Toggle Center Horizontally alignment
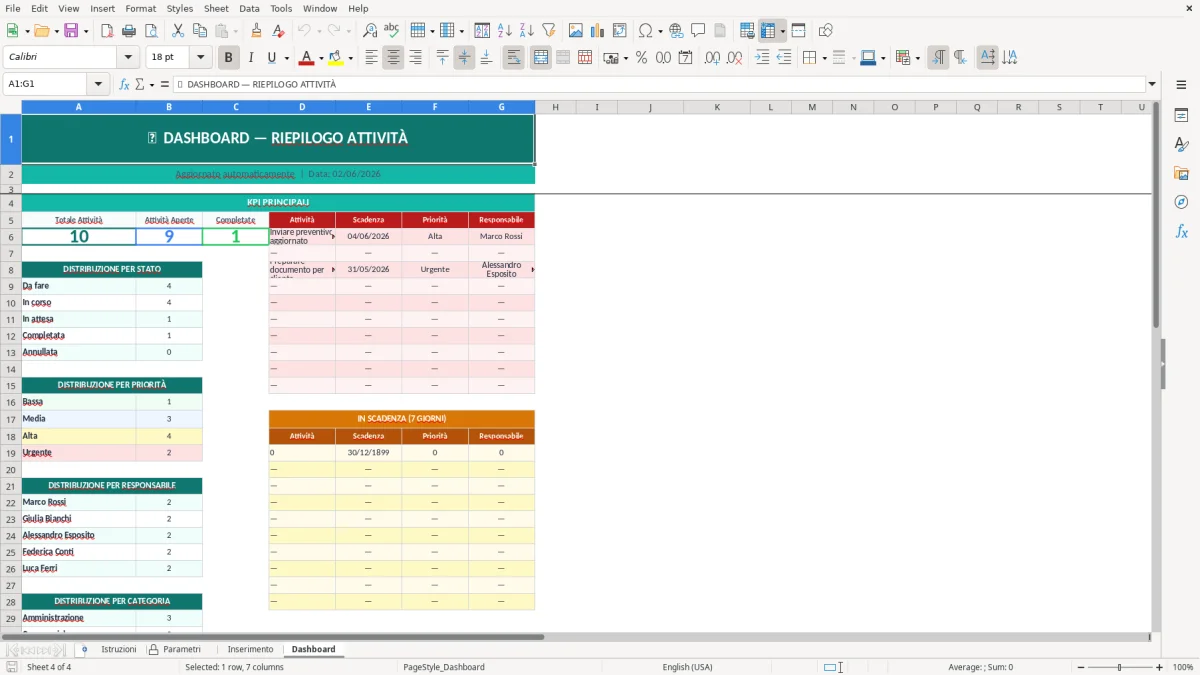The image size is (1200, 675). coord(393,58)
